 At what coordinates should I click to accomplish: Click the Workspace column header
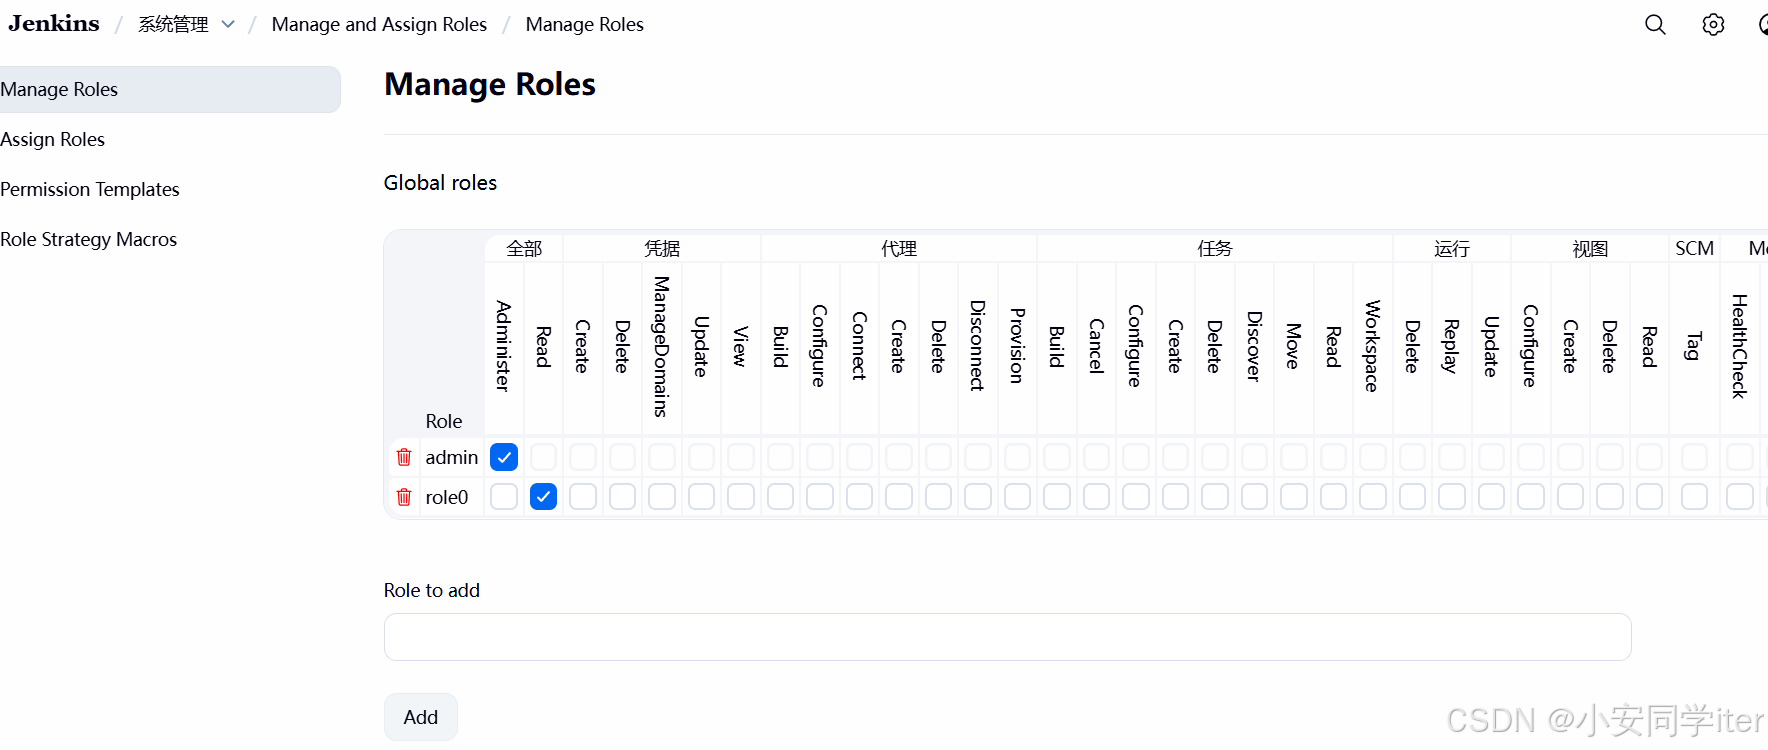(1373, 346)
